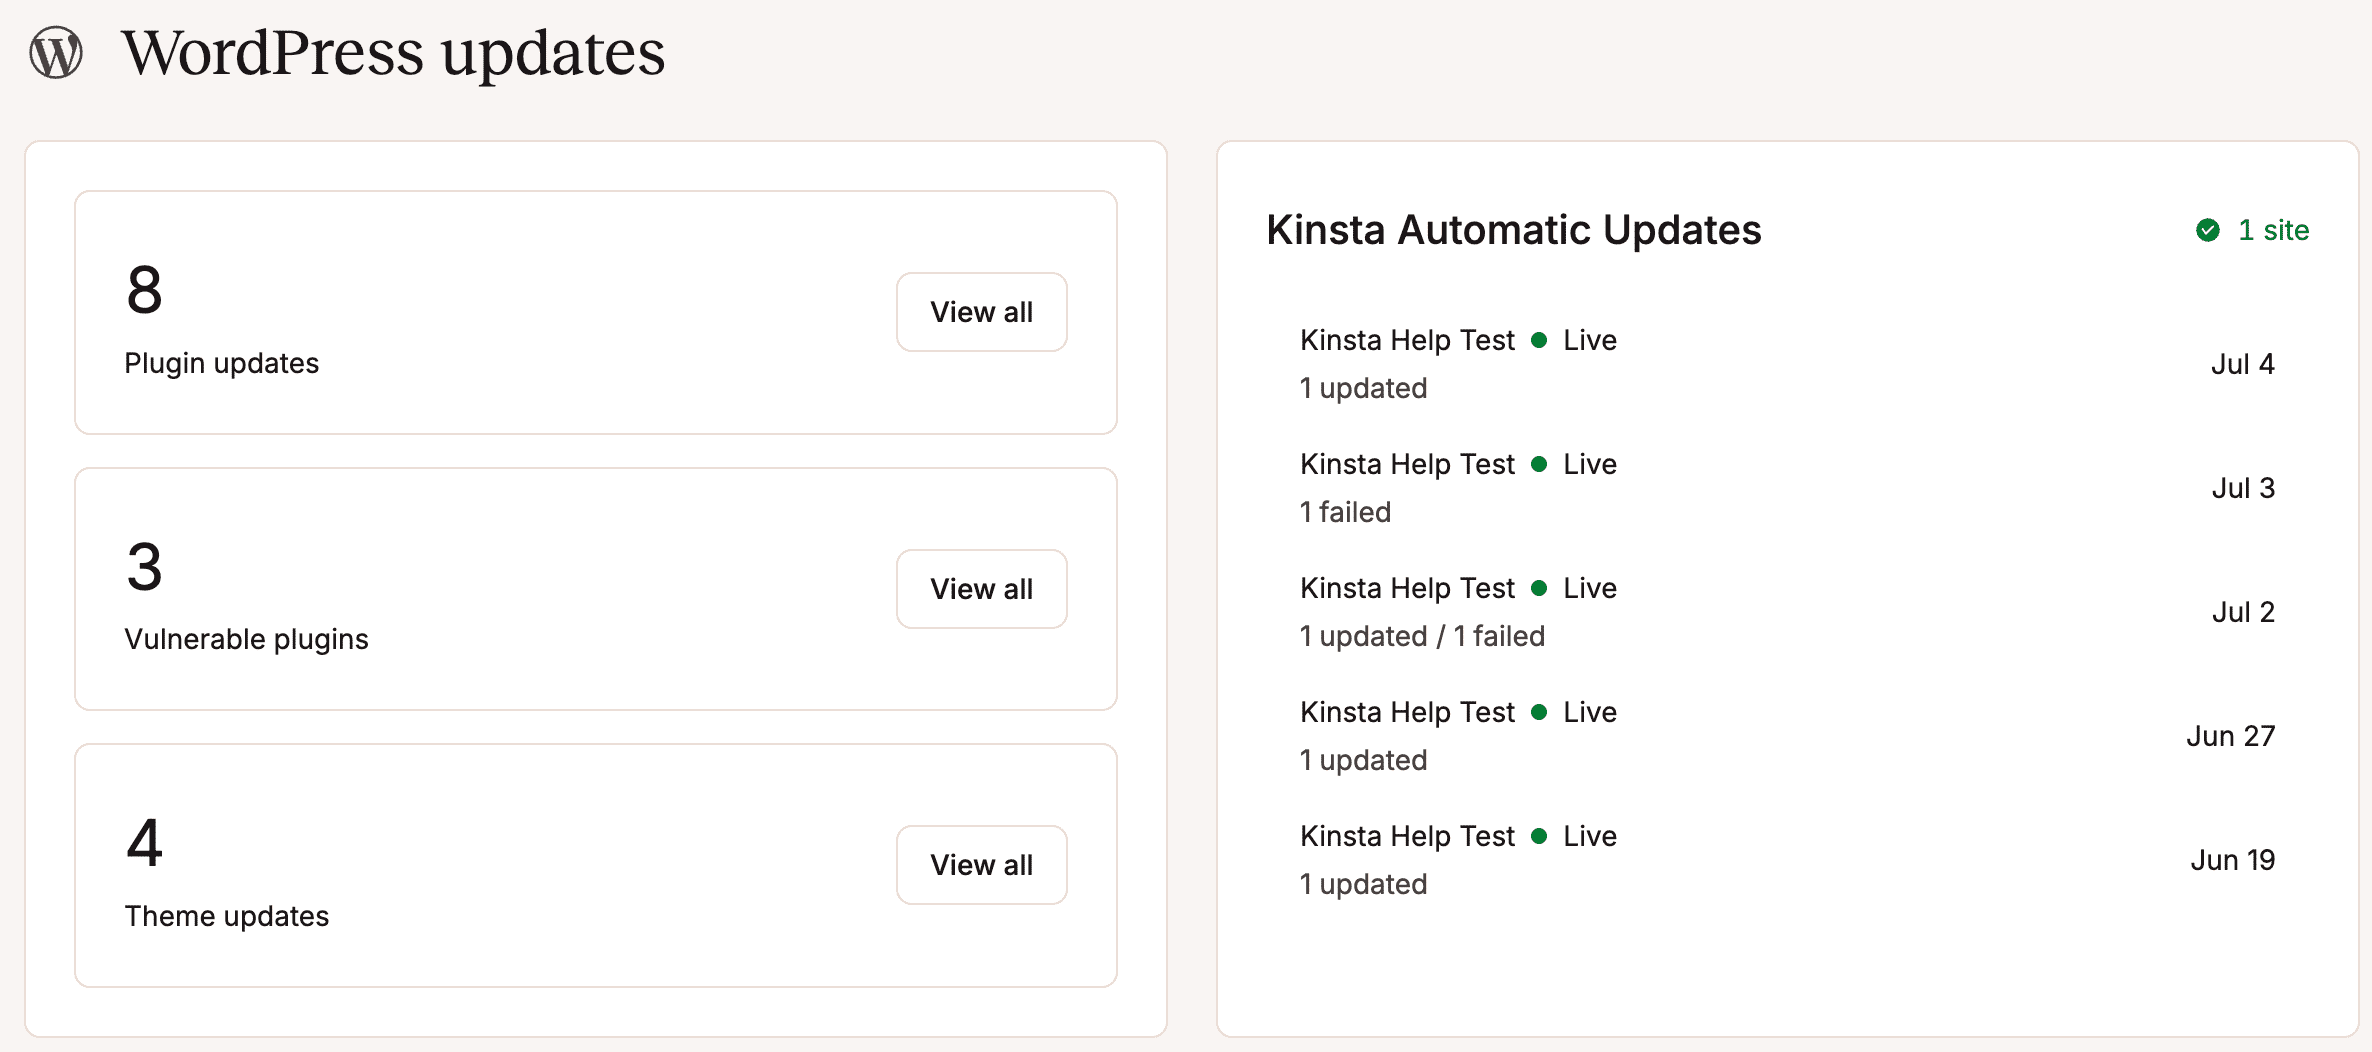Click the WordPress logo icon in the header

[56, 54]
